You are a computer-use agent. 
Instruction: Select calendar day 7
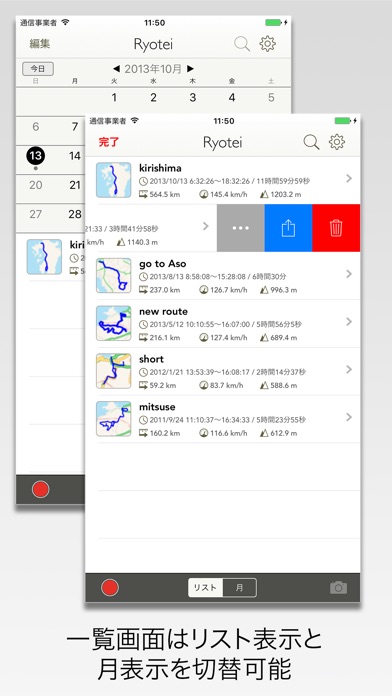(x=75, y=127)
